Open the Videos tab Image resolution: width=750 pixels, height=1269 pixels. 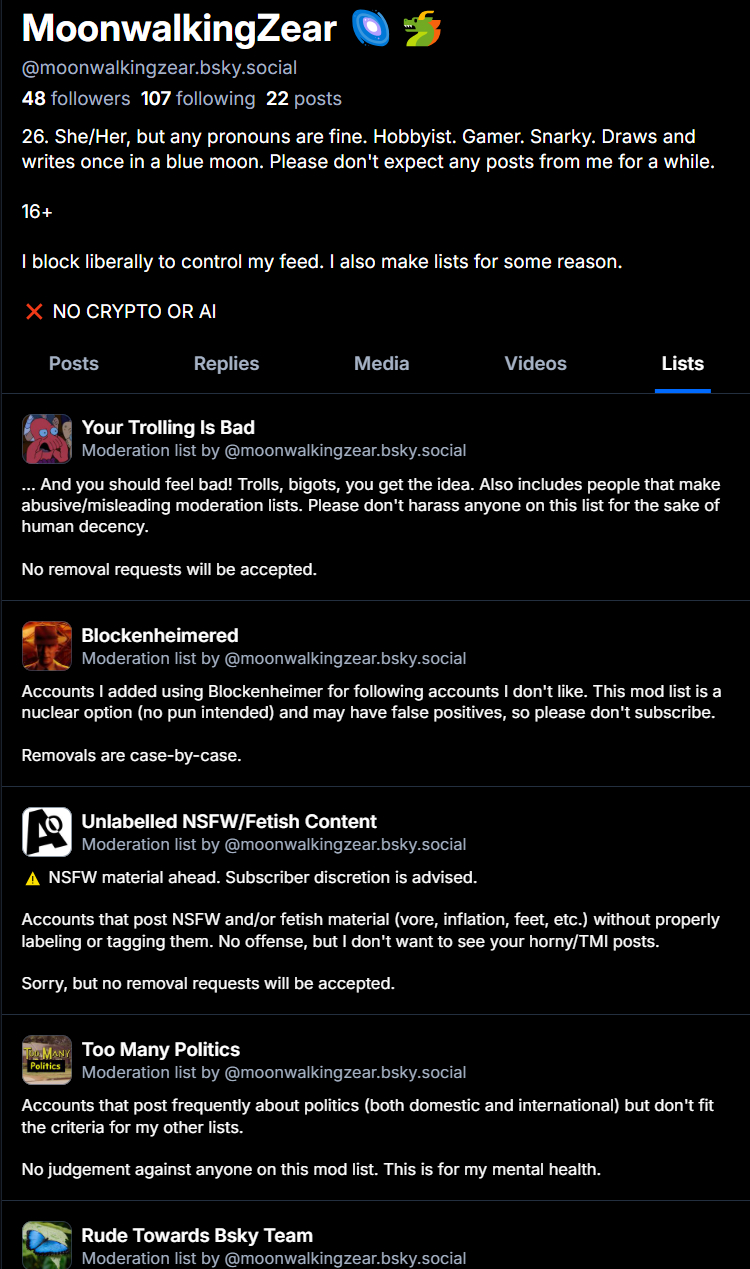point(535,364)
